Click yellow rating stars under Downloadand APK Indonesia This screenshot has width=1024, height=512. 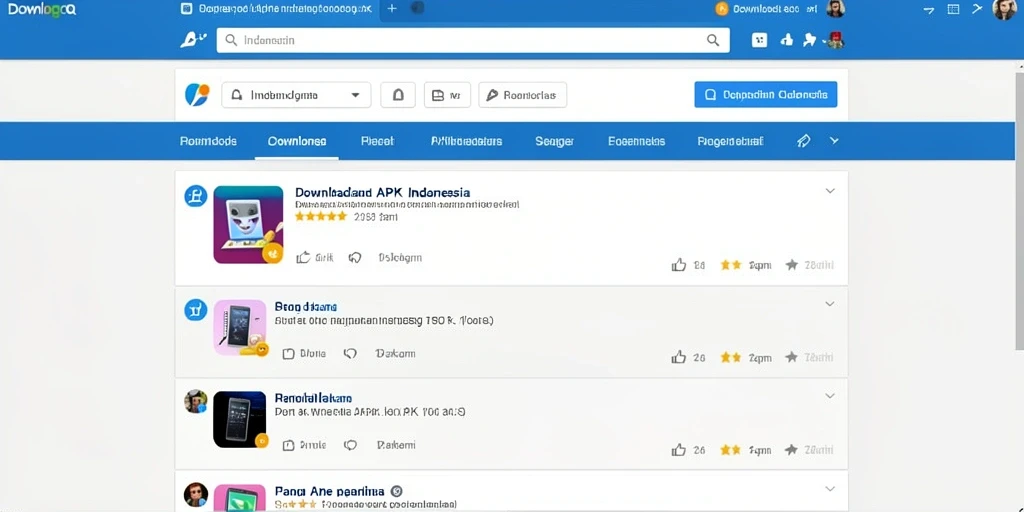321,216
